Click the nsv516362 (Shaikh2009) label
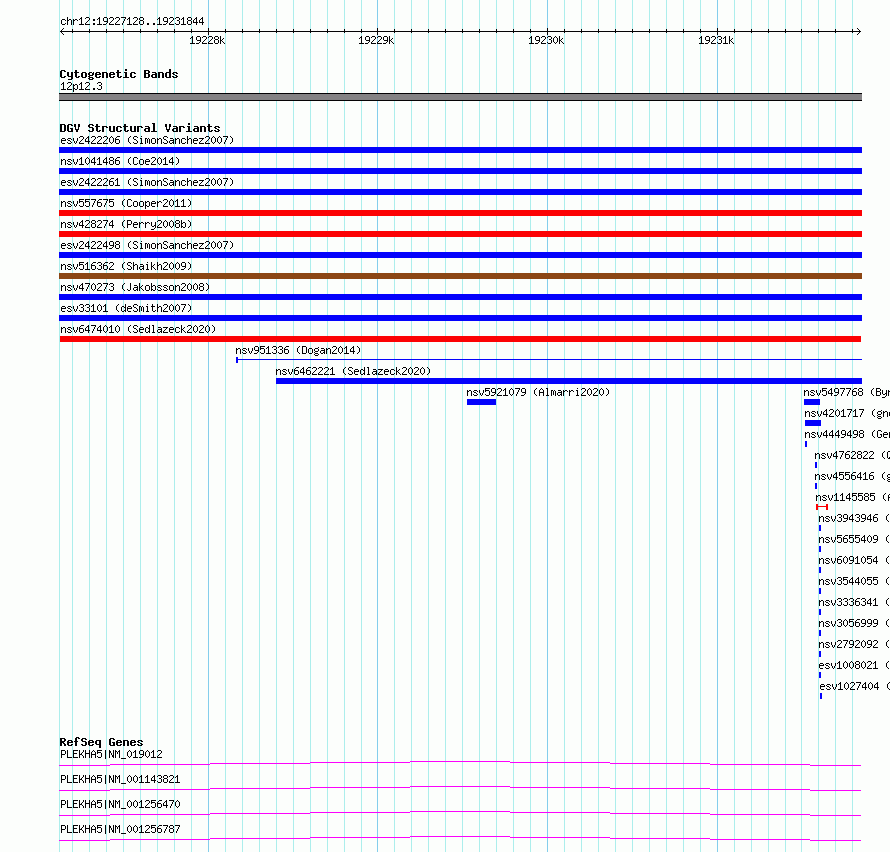The width and height of the screenshot is (890, 852). [x=126, y=266]
